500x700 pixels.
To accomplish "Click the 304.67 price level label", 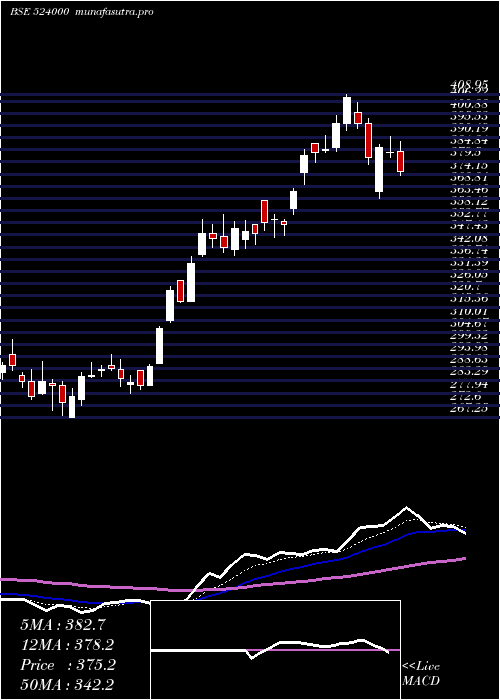I will point(469,323).
